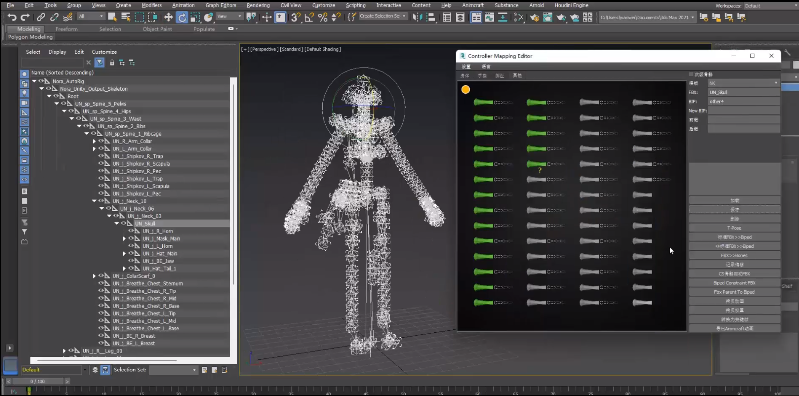
Task: Collapse the UN_Skull tree node
Action: click(117, 224)
